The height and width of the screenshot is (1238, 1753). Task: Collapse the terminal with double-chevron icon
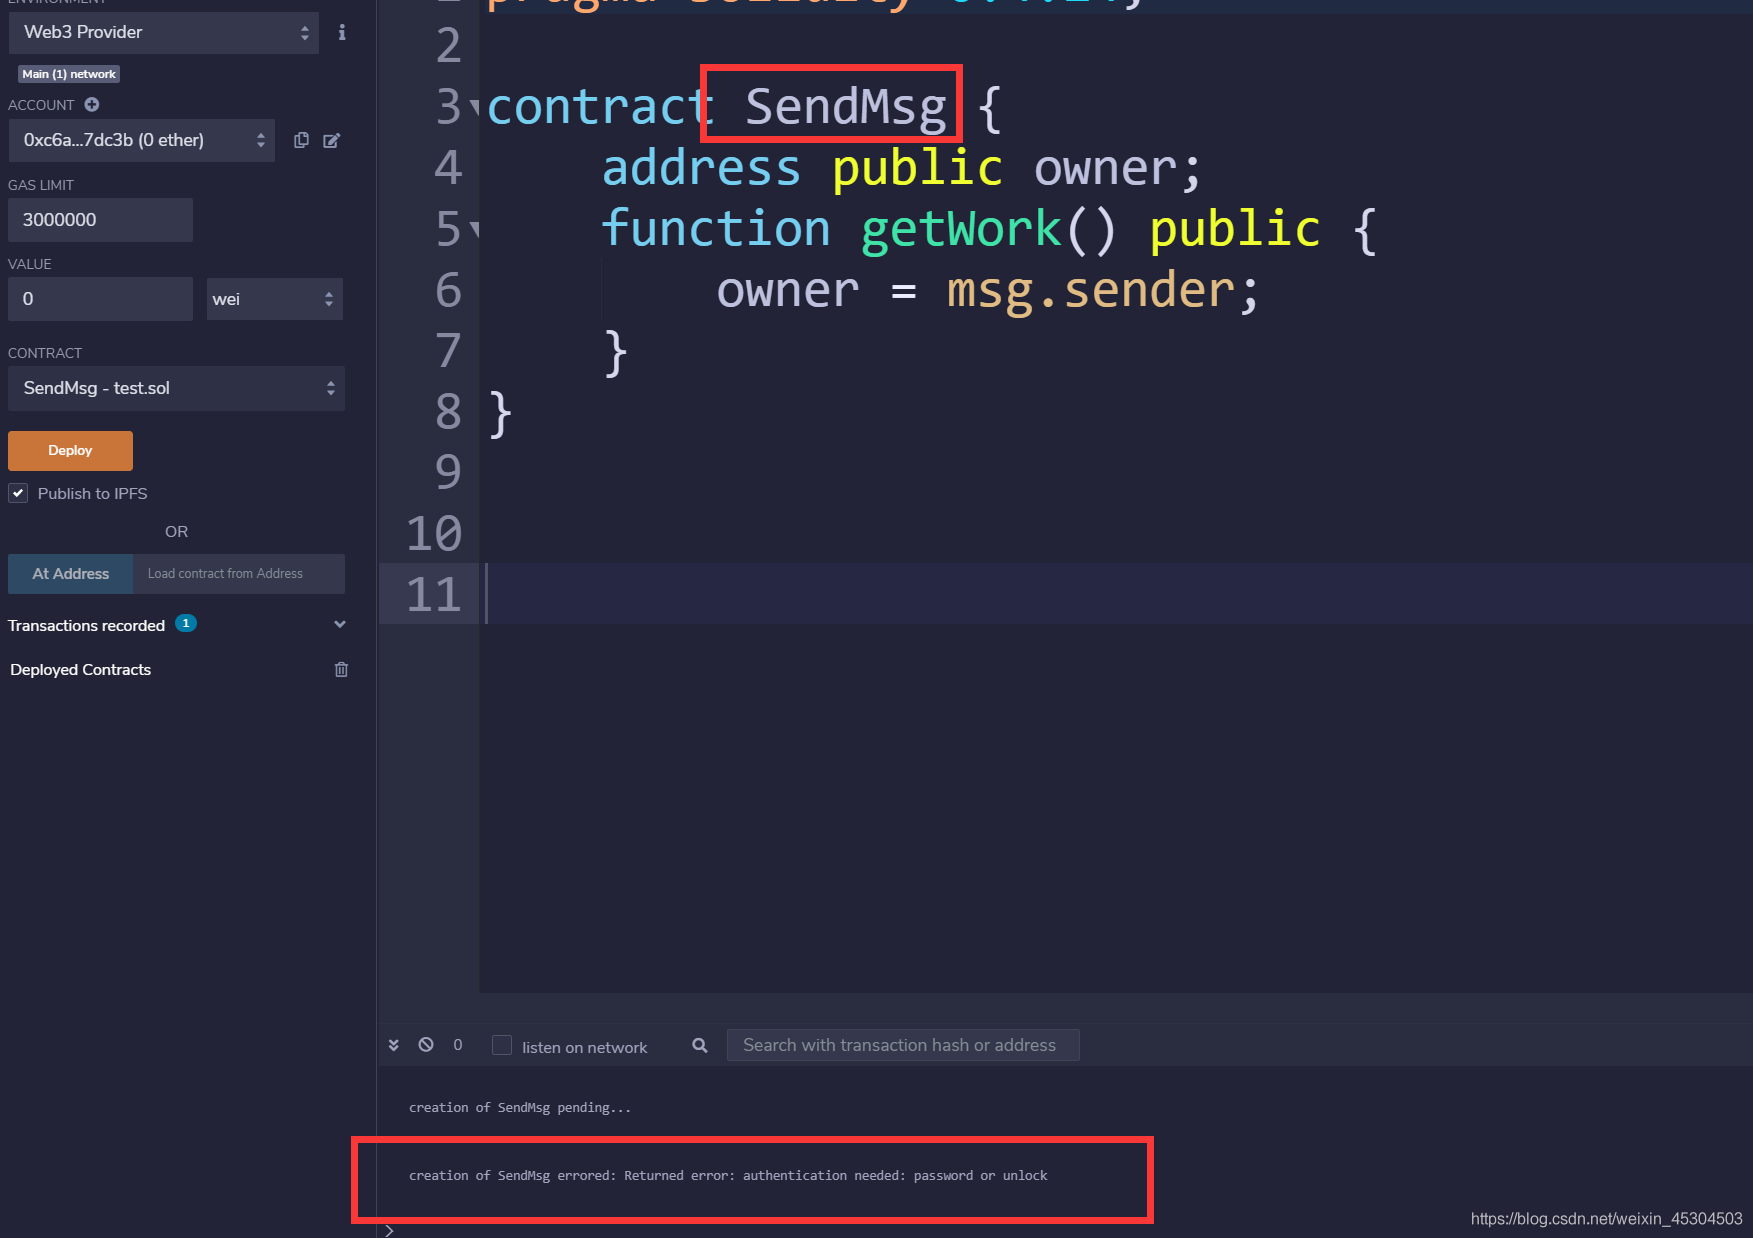click(394, 1045)
